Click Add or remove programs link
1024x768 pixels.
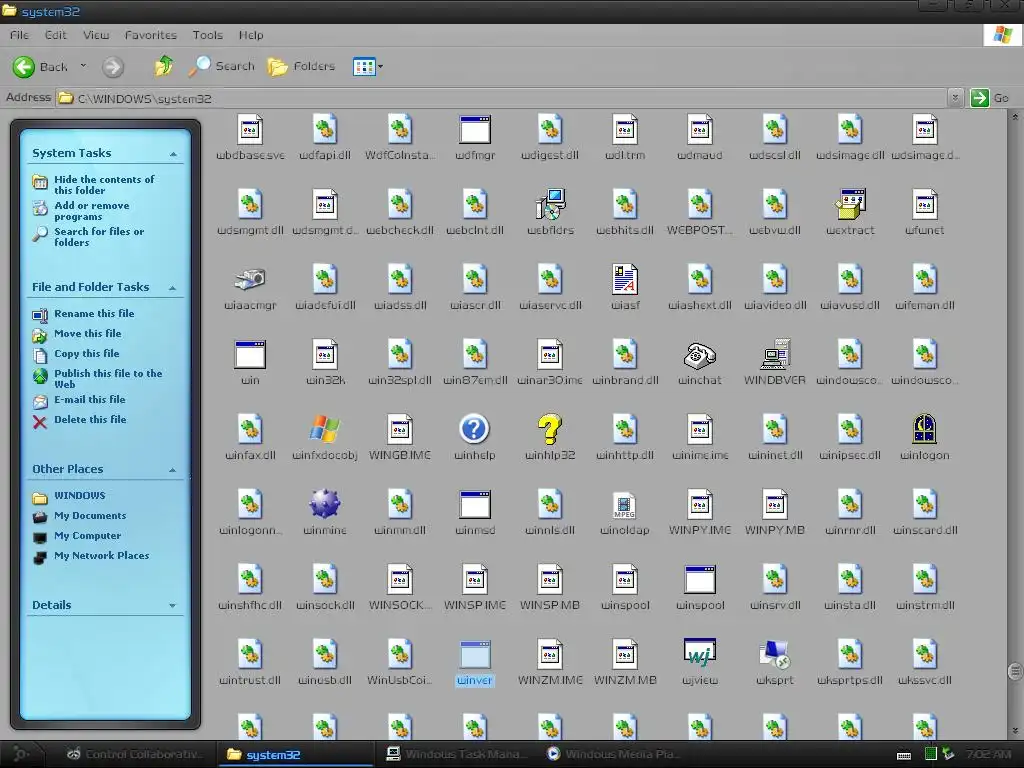coord(91,211)
